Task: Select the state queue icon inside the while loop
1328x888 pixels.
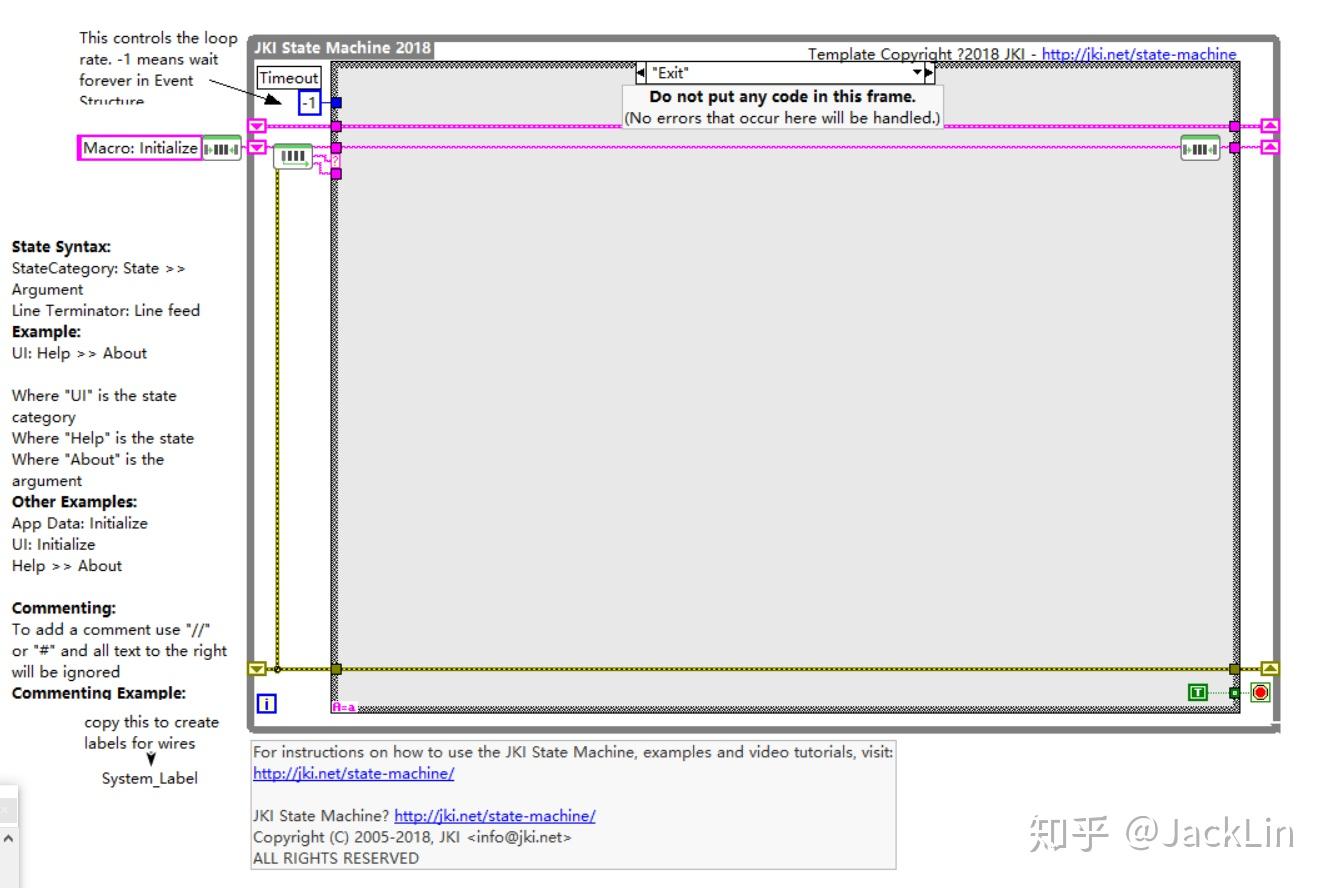Action: (293, 156)
